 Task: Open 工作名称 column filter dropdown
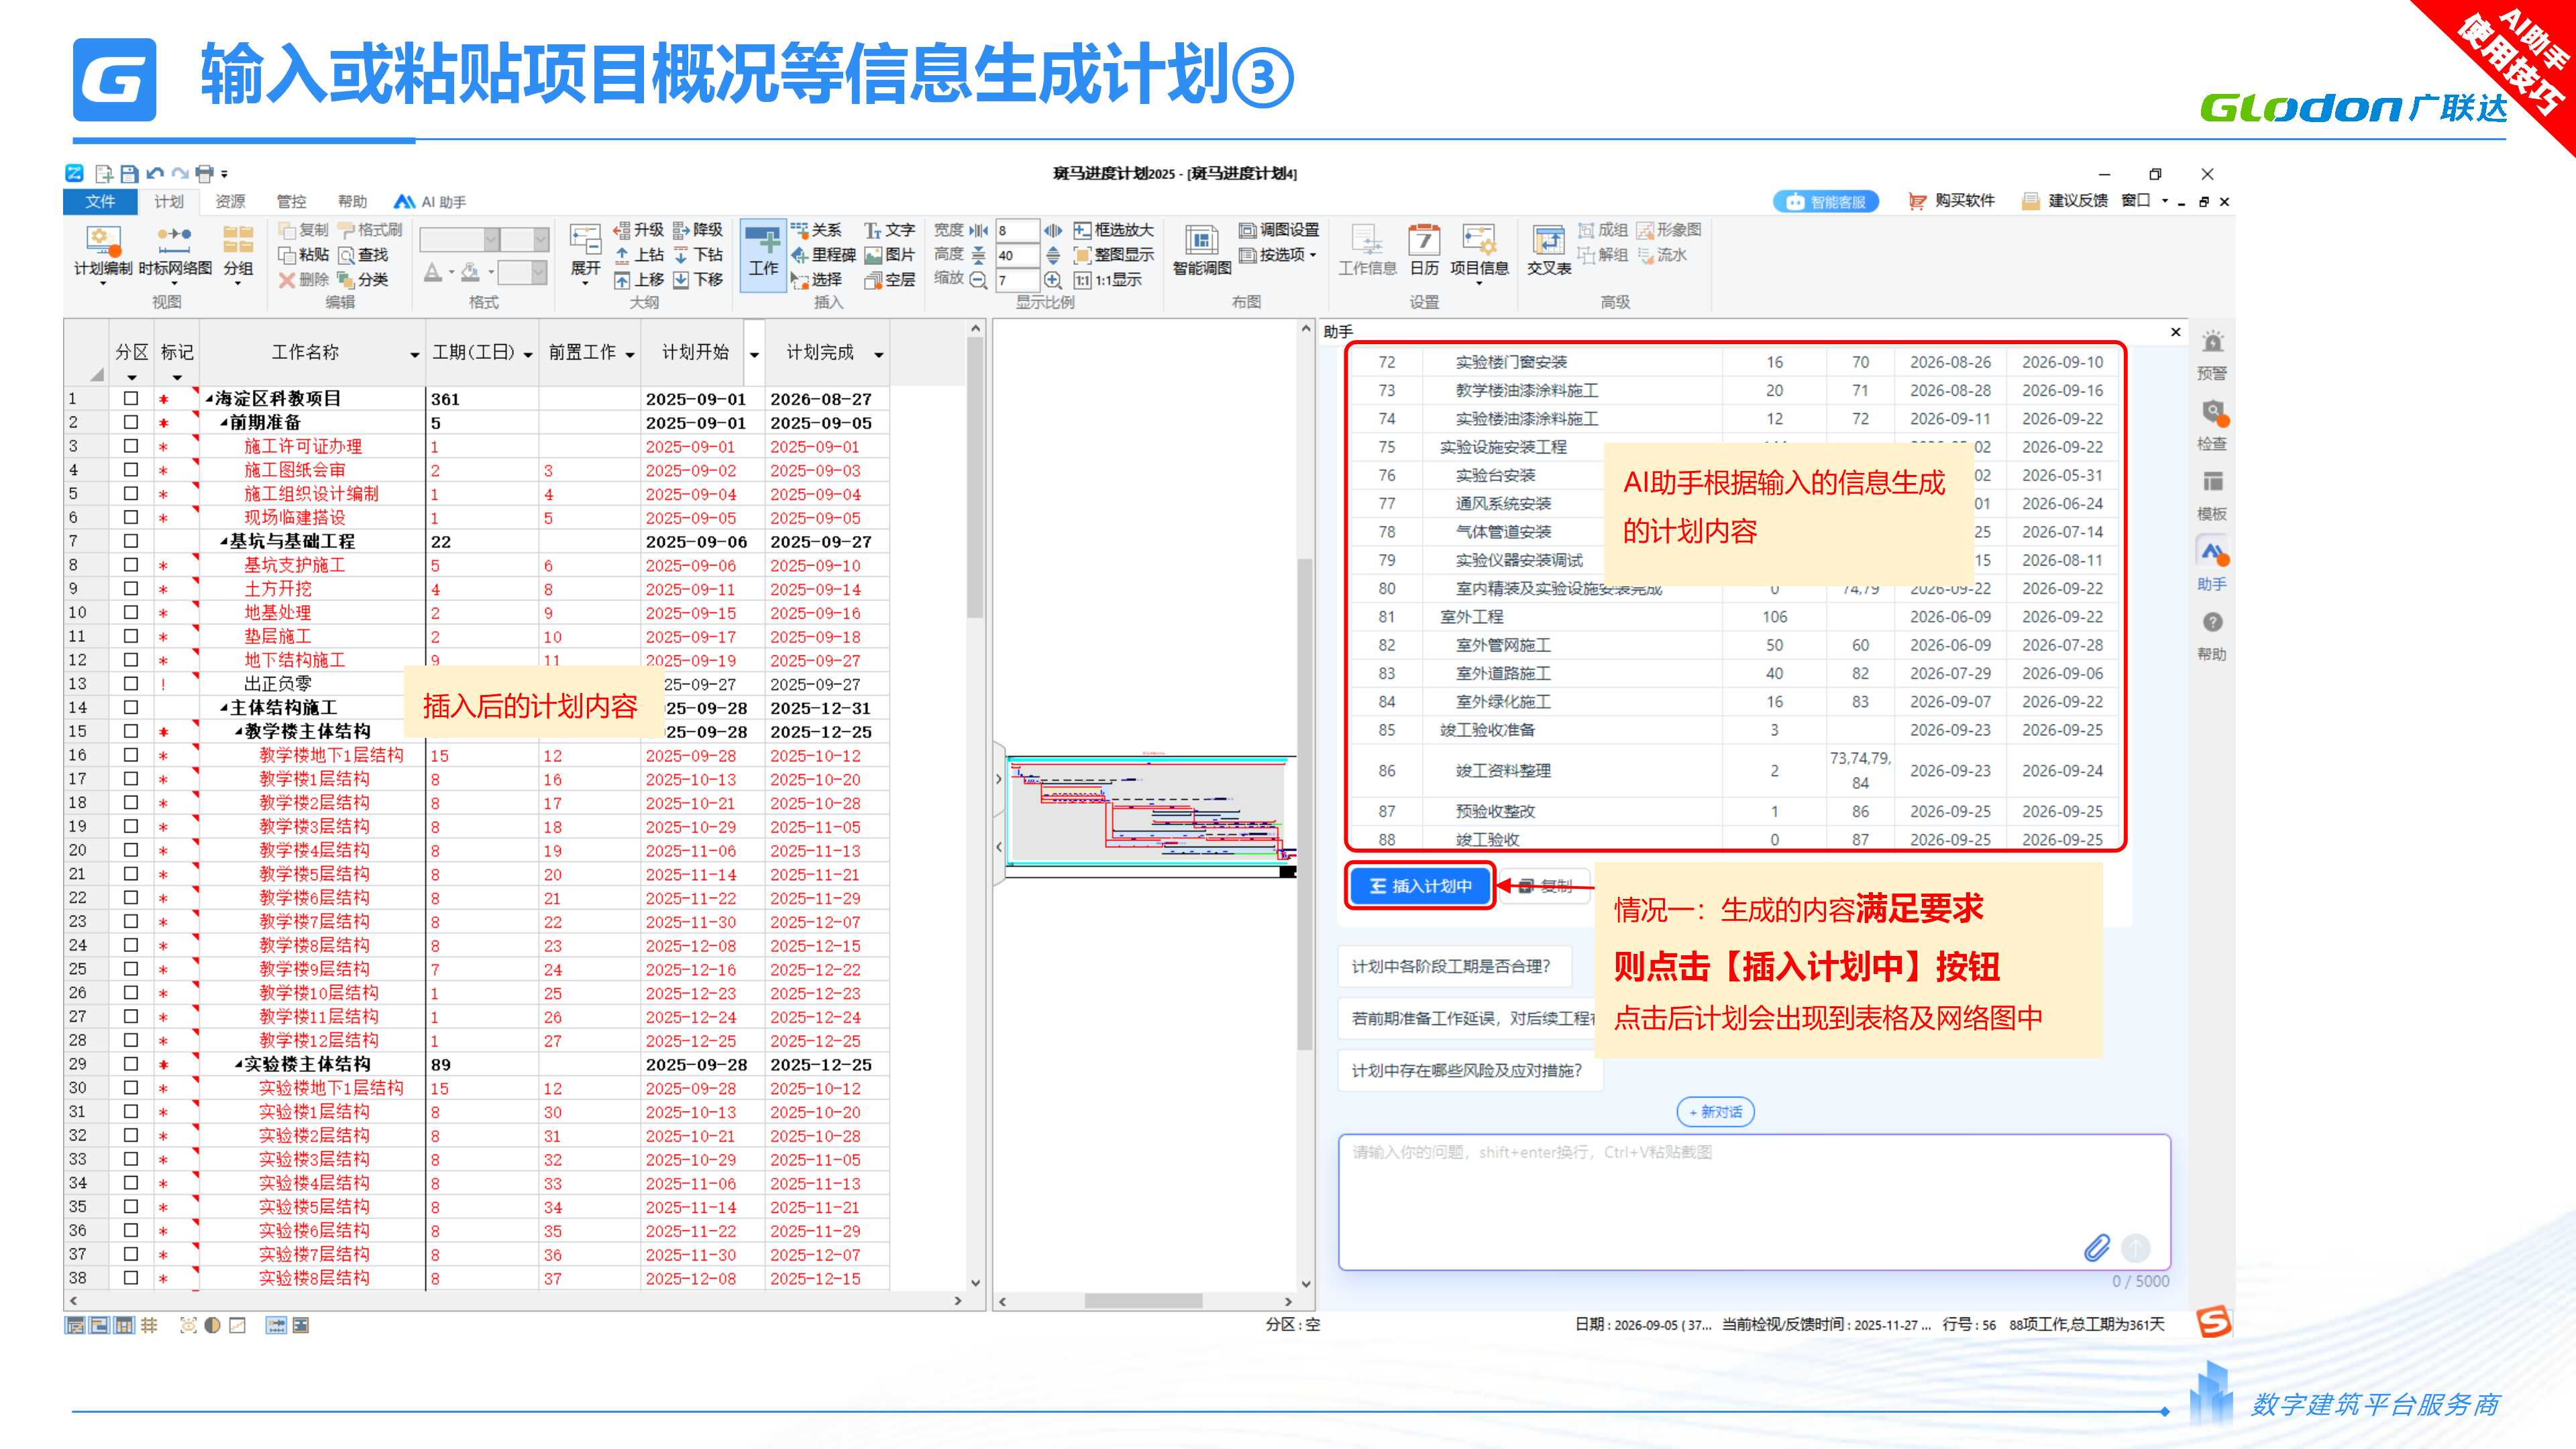414,355
